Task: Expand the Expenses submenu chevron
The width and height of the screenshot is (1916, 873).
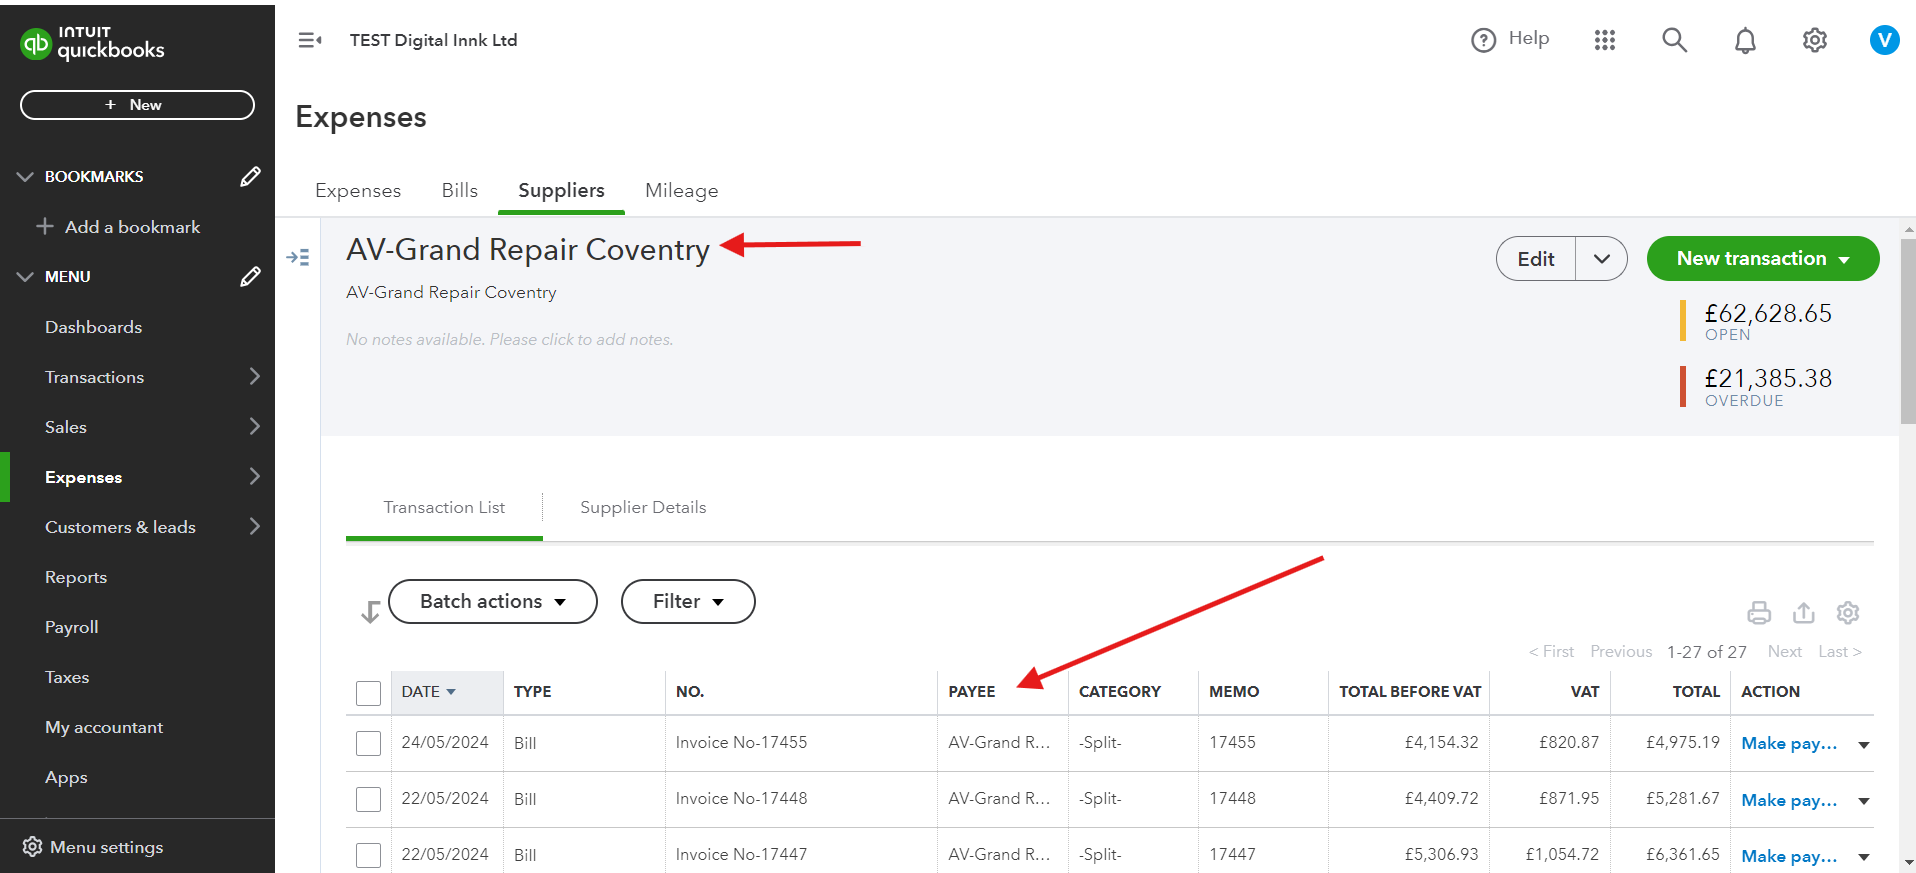Action: pyautogui.click(x=254, y=476)
